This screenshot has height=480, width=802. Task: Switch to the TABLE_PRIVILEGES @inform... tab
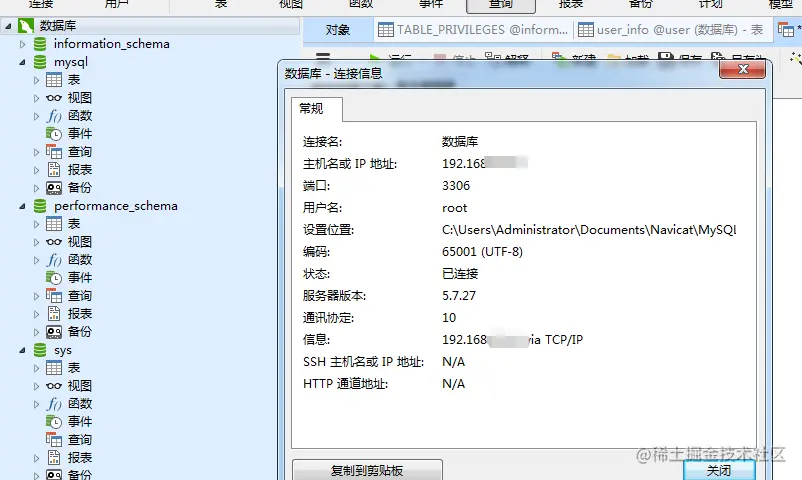tap(473, 30)
